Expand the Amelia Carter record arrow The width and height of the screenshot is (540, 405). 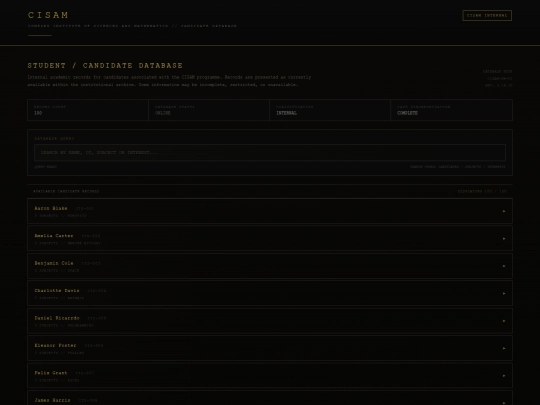point(504,239)
